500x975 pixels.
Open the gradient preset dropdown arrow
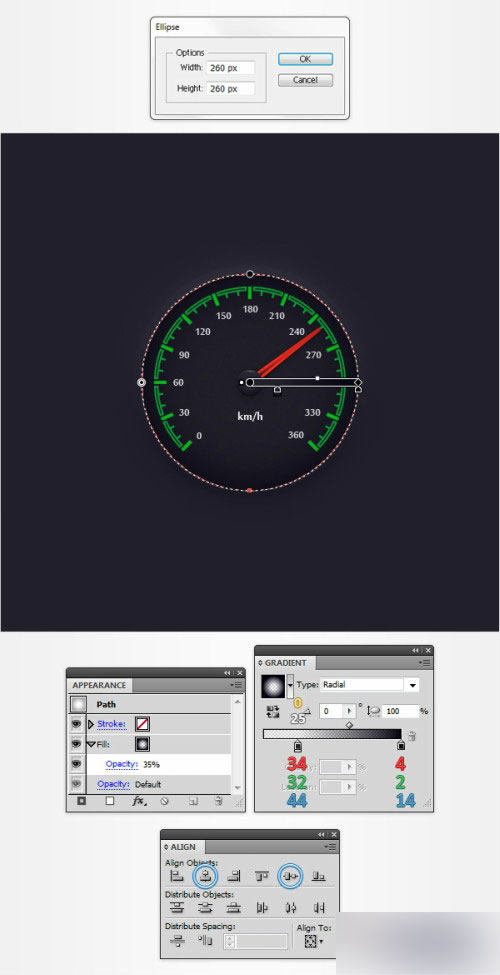[290, 686]
